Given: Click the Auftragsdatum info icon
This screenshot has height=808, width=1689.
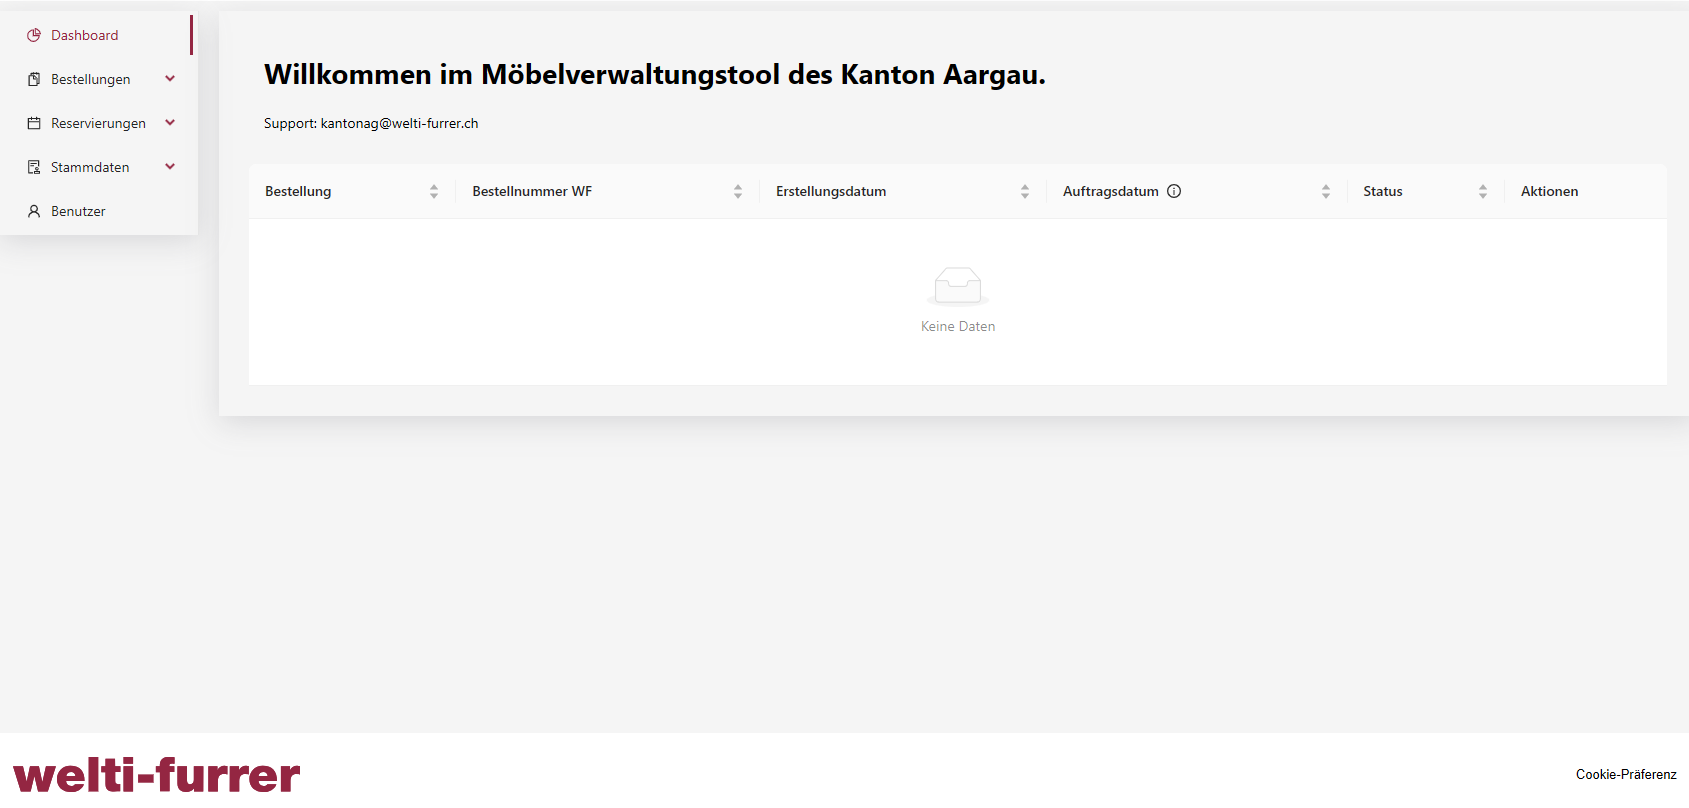Looking at the screenshot, I should point(1174,191).
